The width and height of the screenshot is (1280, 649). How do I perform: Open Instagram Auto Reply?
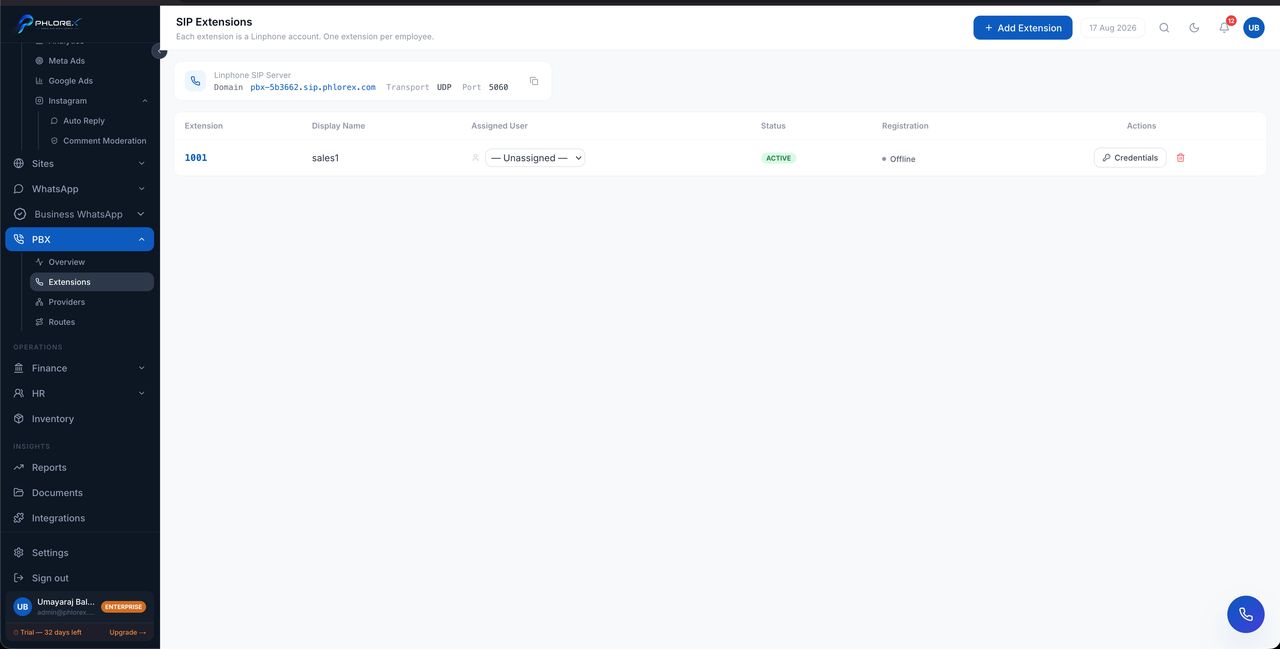(x=84, y=121)
